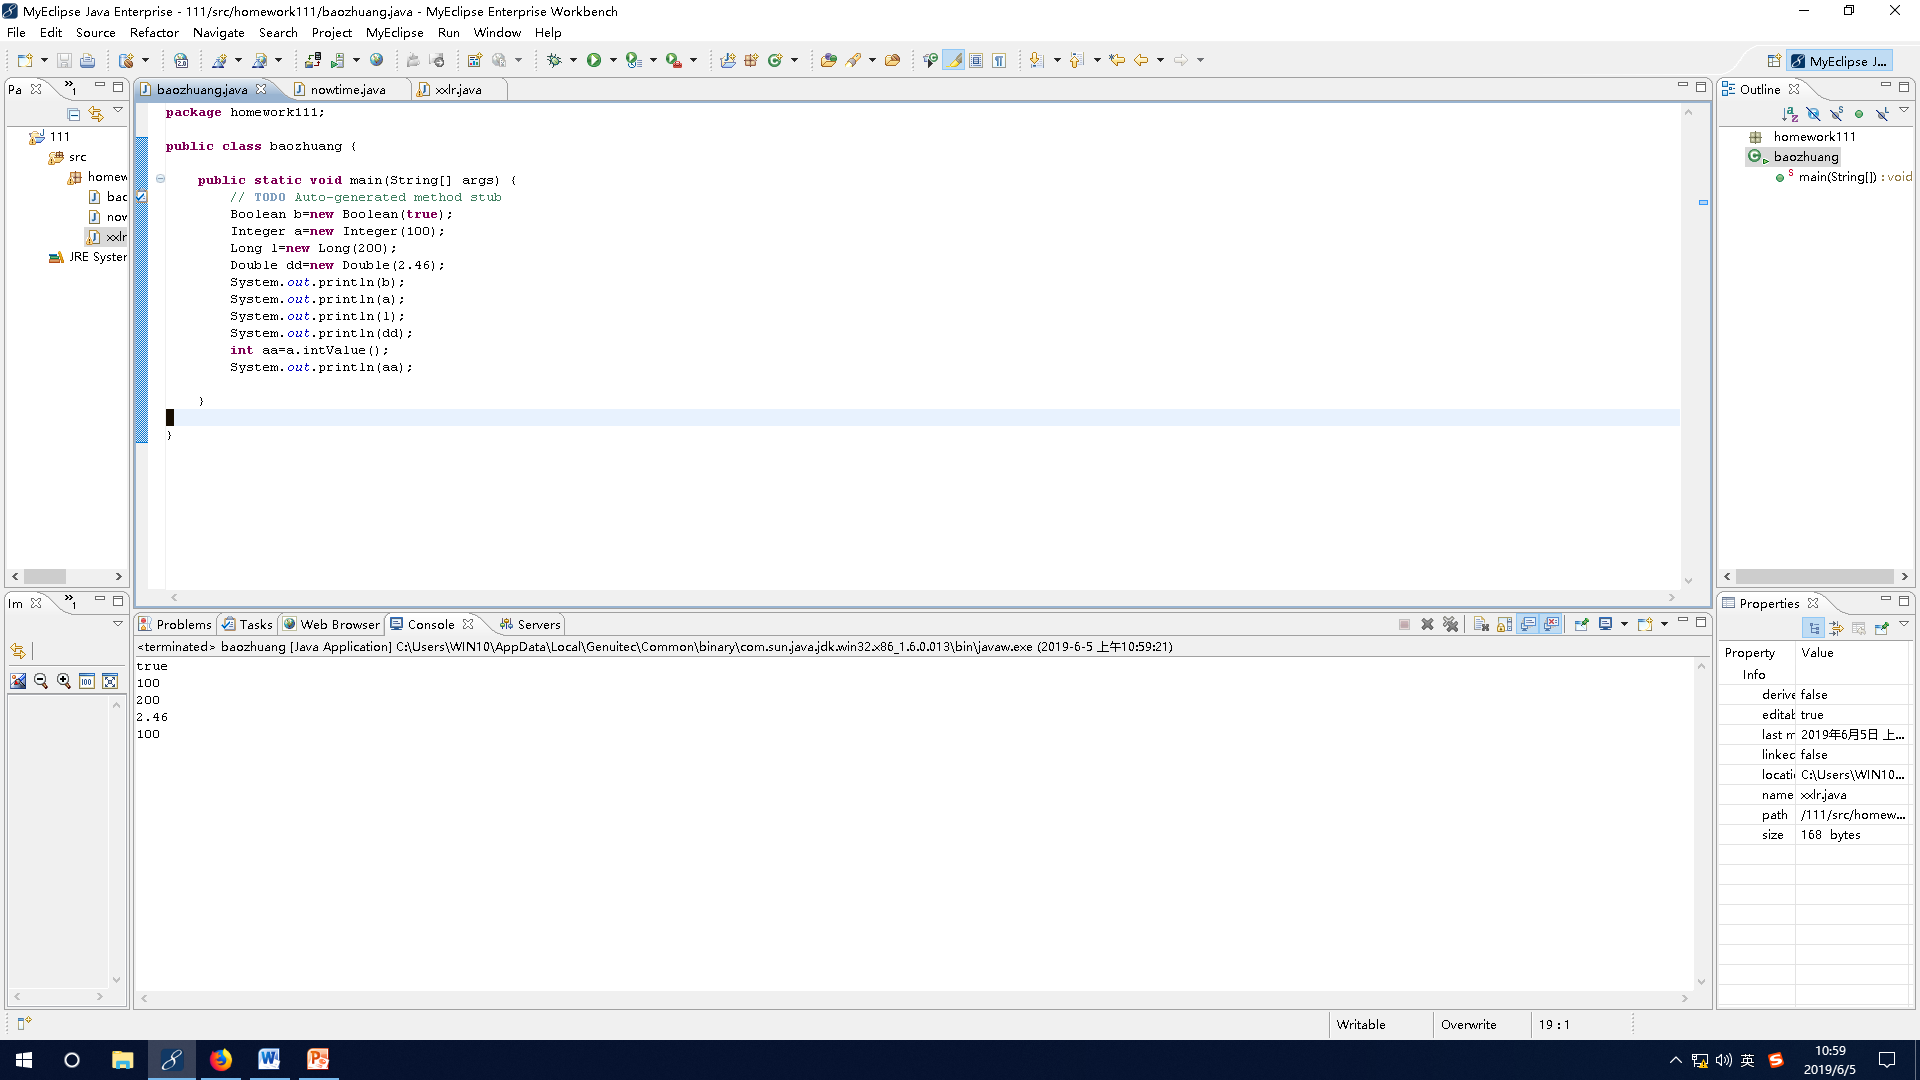Remove all terminated launches in Console
This screenshot has height=1080, width=1920.
1450,624
